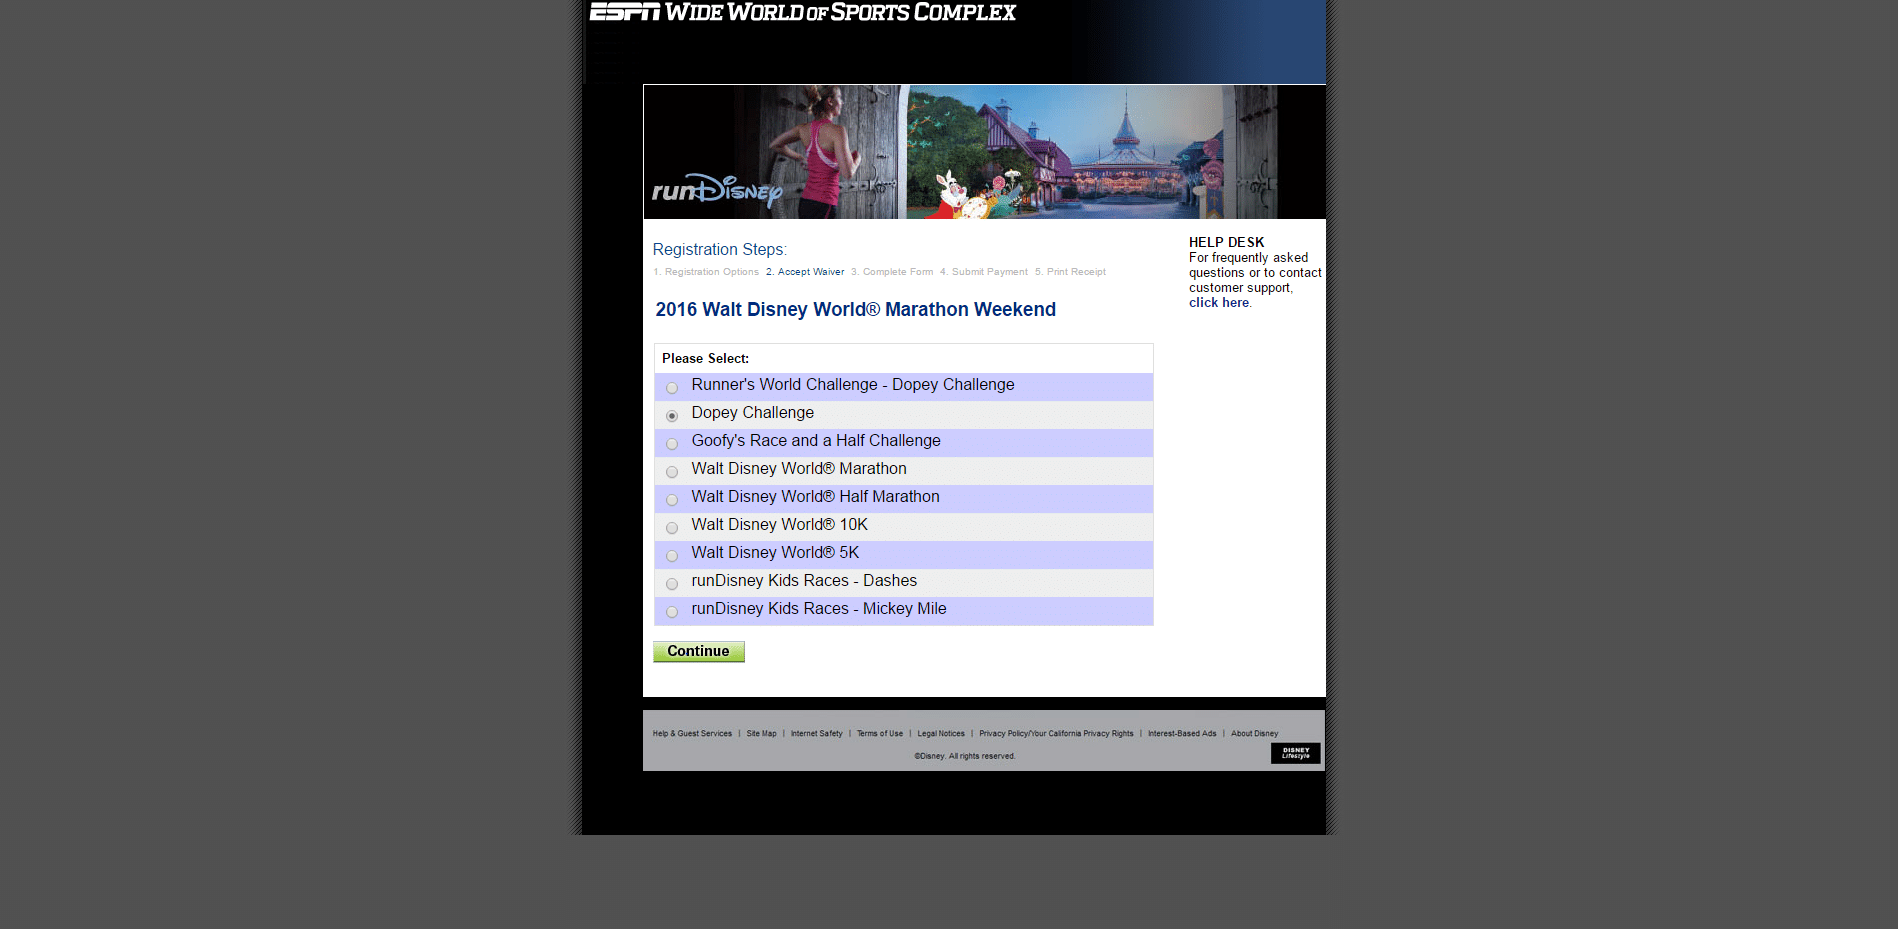Go to the Site Map link
Image resolution: width=1898 pixels, height=929 pixels.
761,734
